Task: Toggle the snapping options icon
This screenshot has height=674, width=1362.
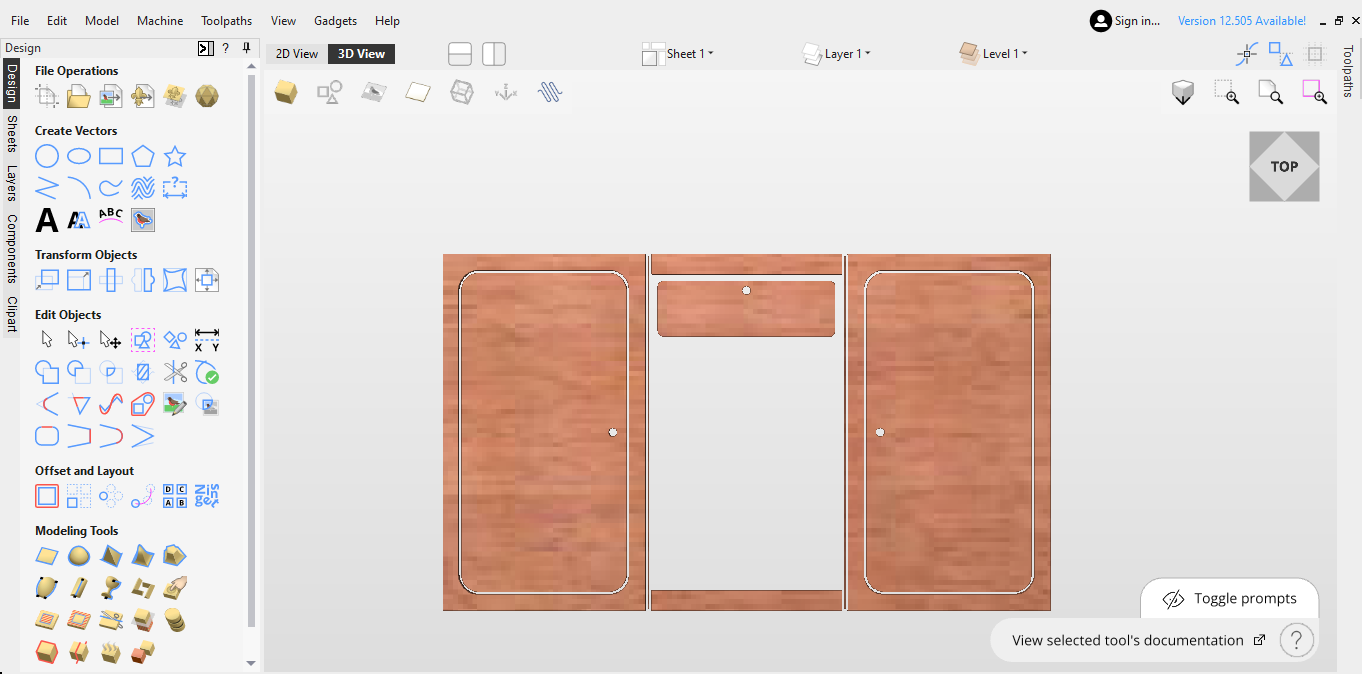Action: point(1247,54)
